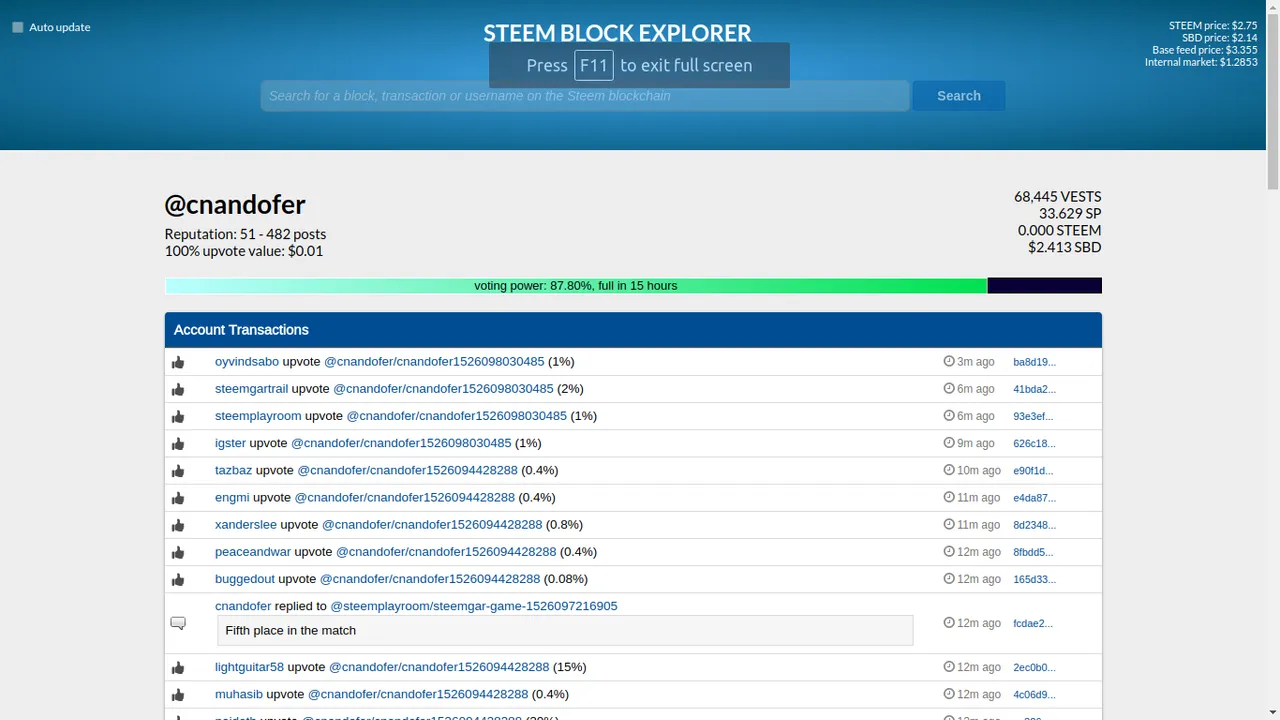1280x720 pixels.
Task: Open transaction 8fbdd5...
Action: click(x=1033, y=552)
